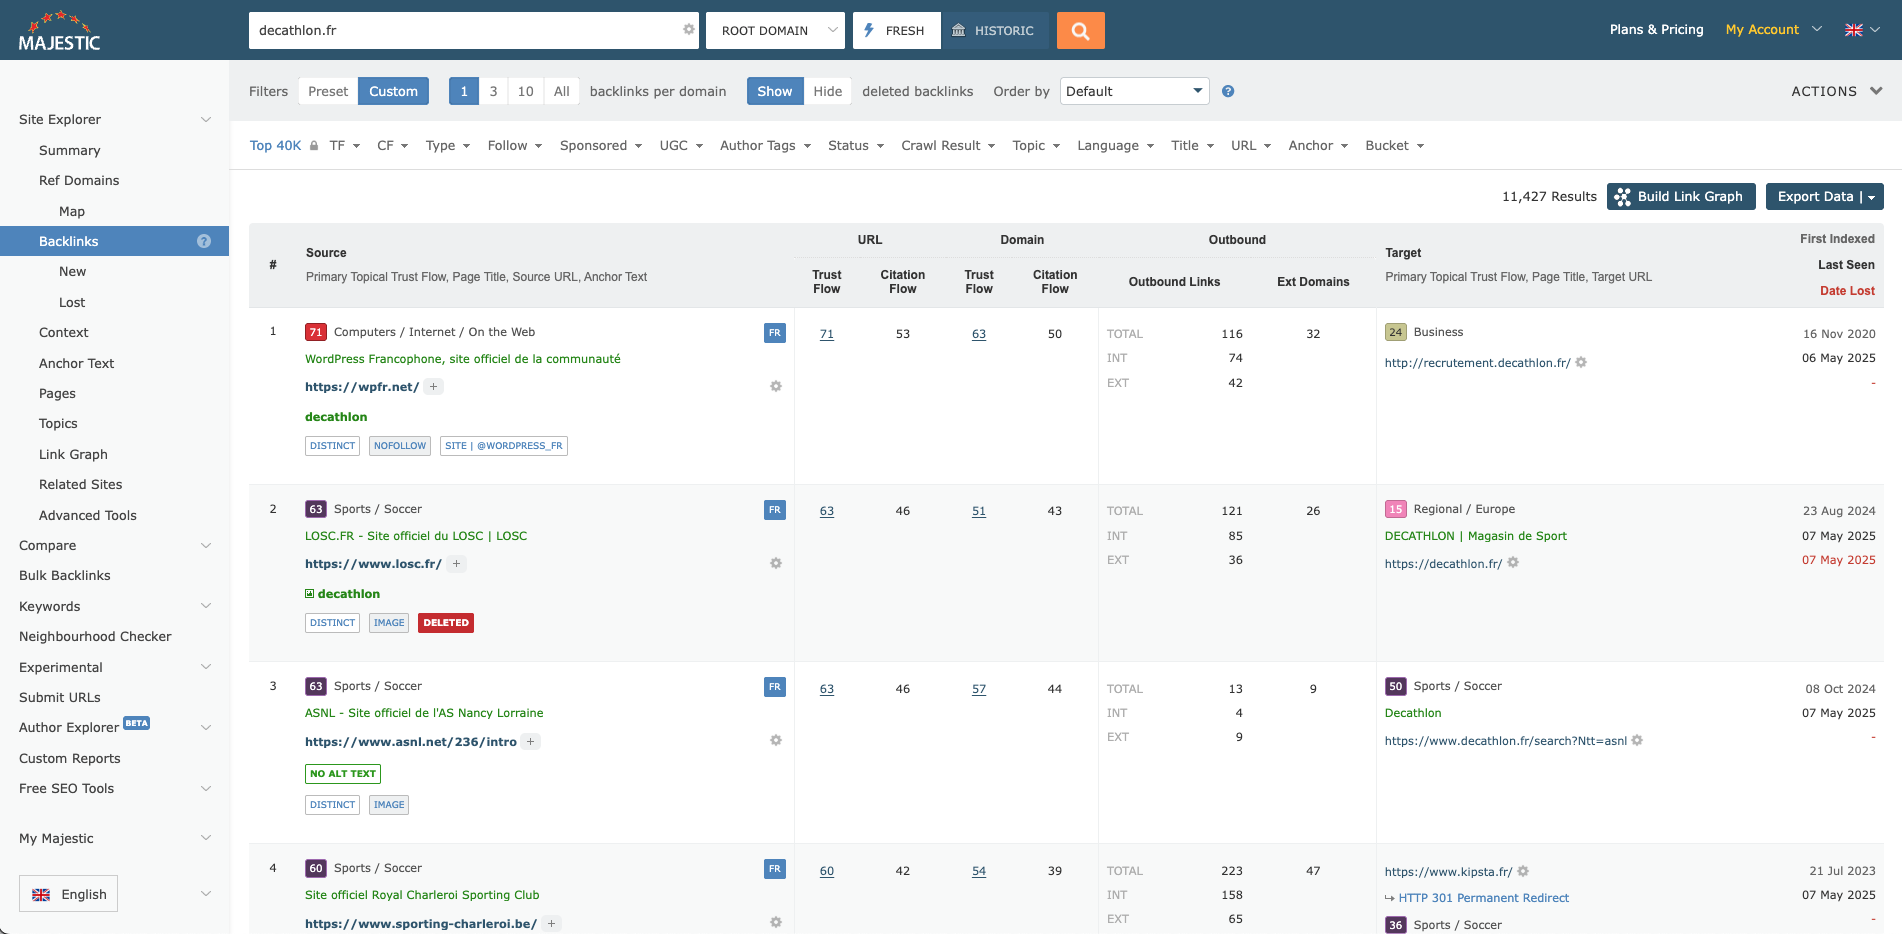Open gear options for the wpfr.net row

coord(776,386)
